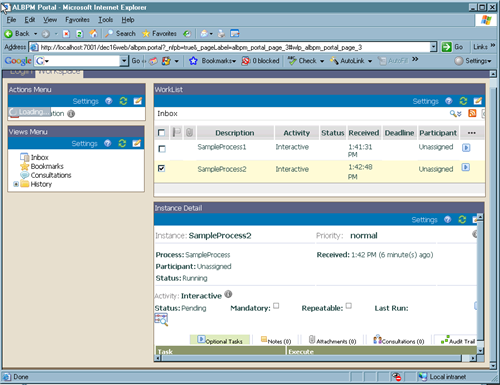Refresh the Views Menu portlet
The height and width of the screenshot is (385, 500).
[x=122, y=143]
